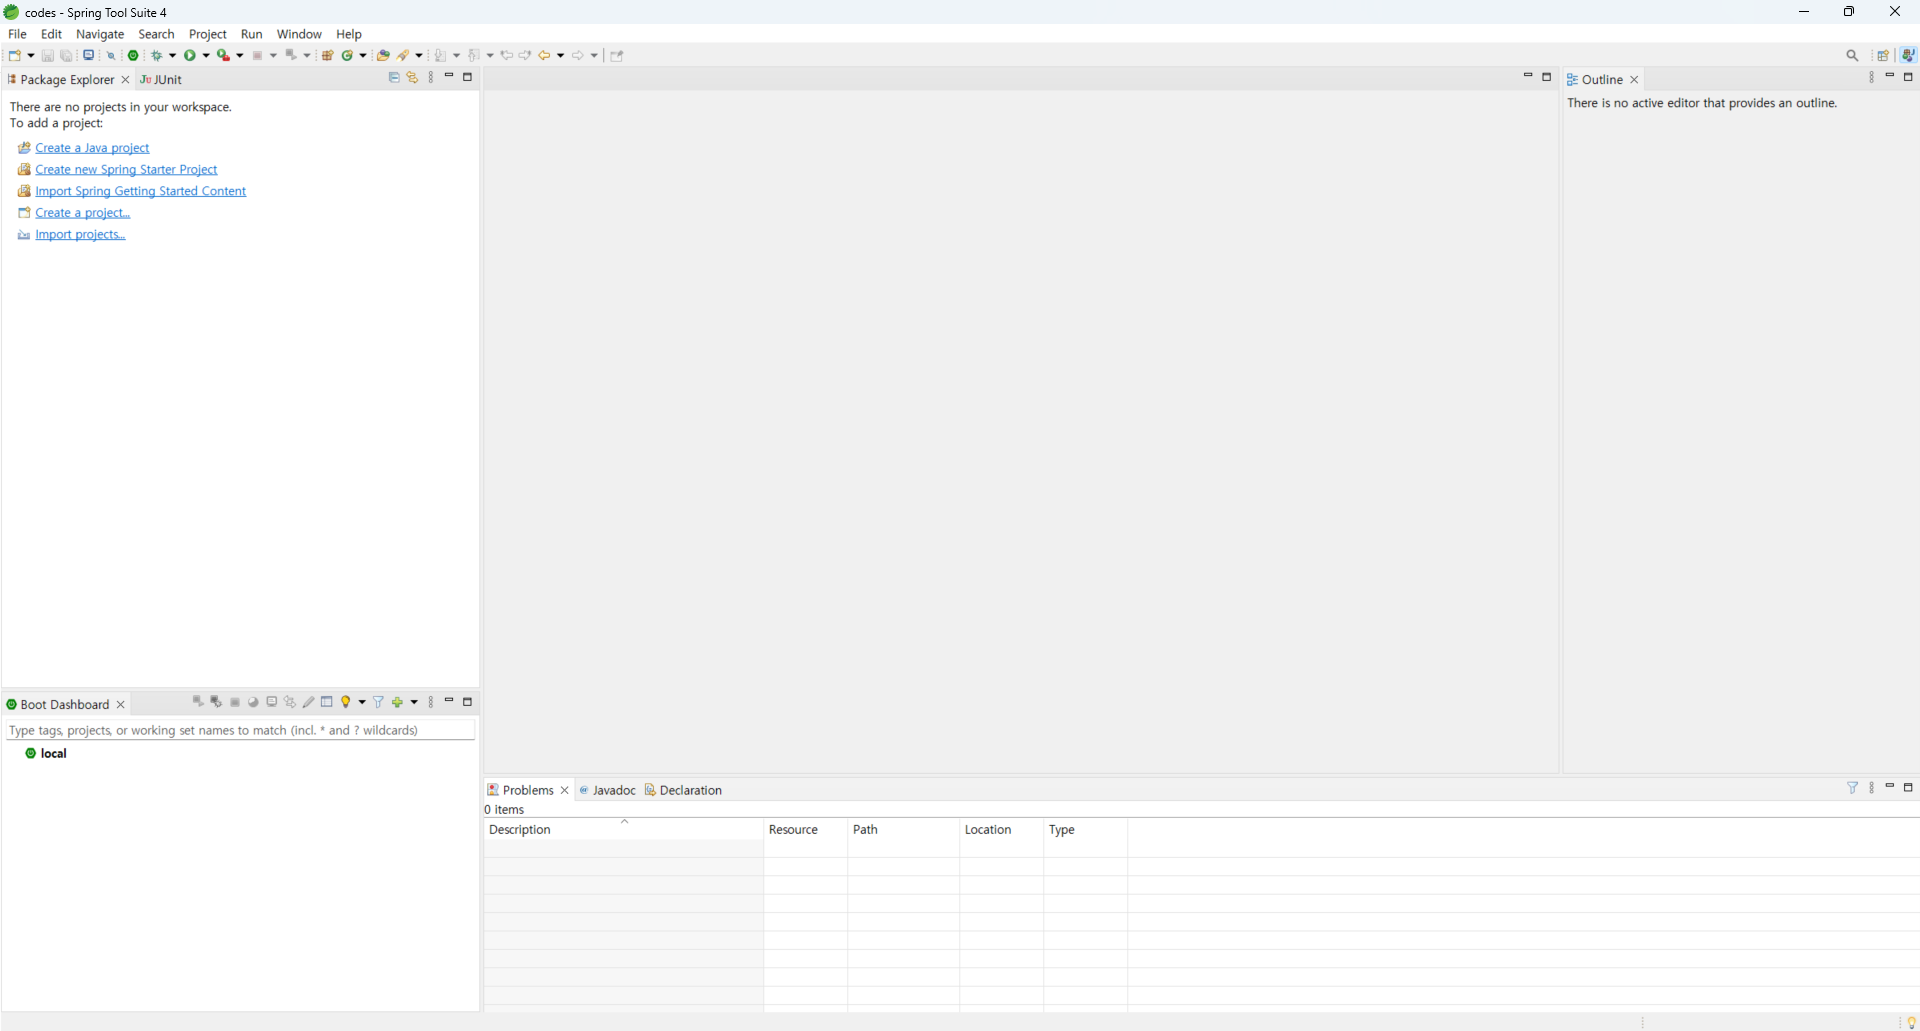Open the Project menu
The image size is (1920, 1031).
point(208,34)
